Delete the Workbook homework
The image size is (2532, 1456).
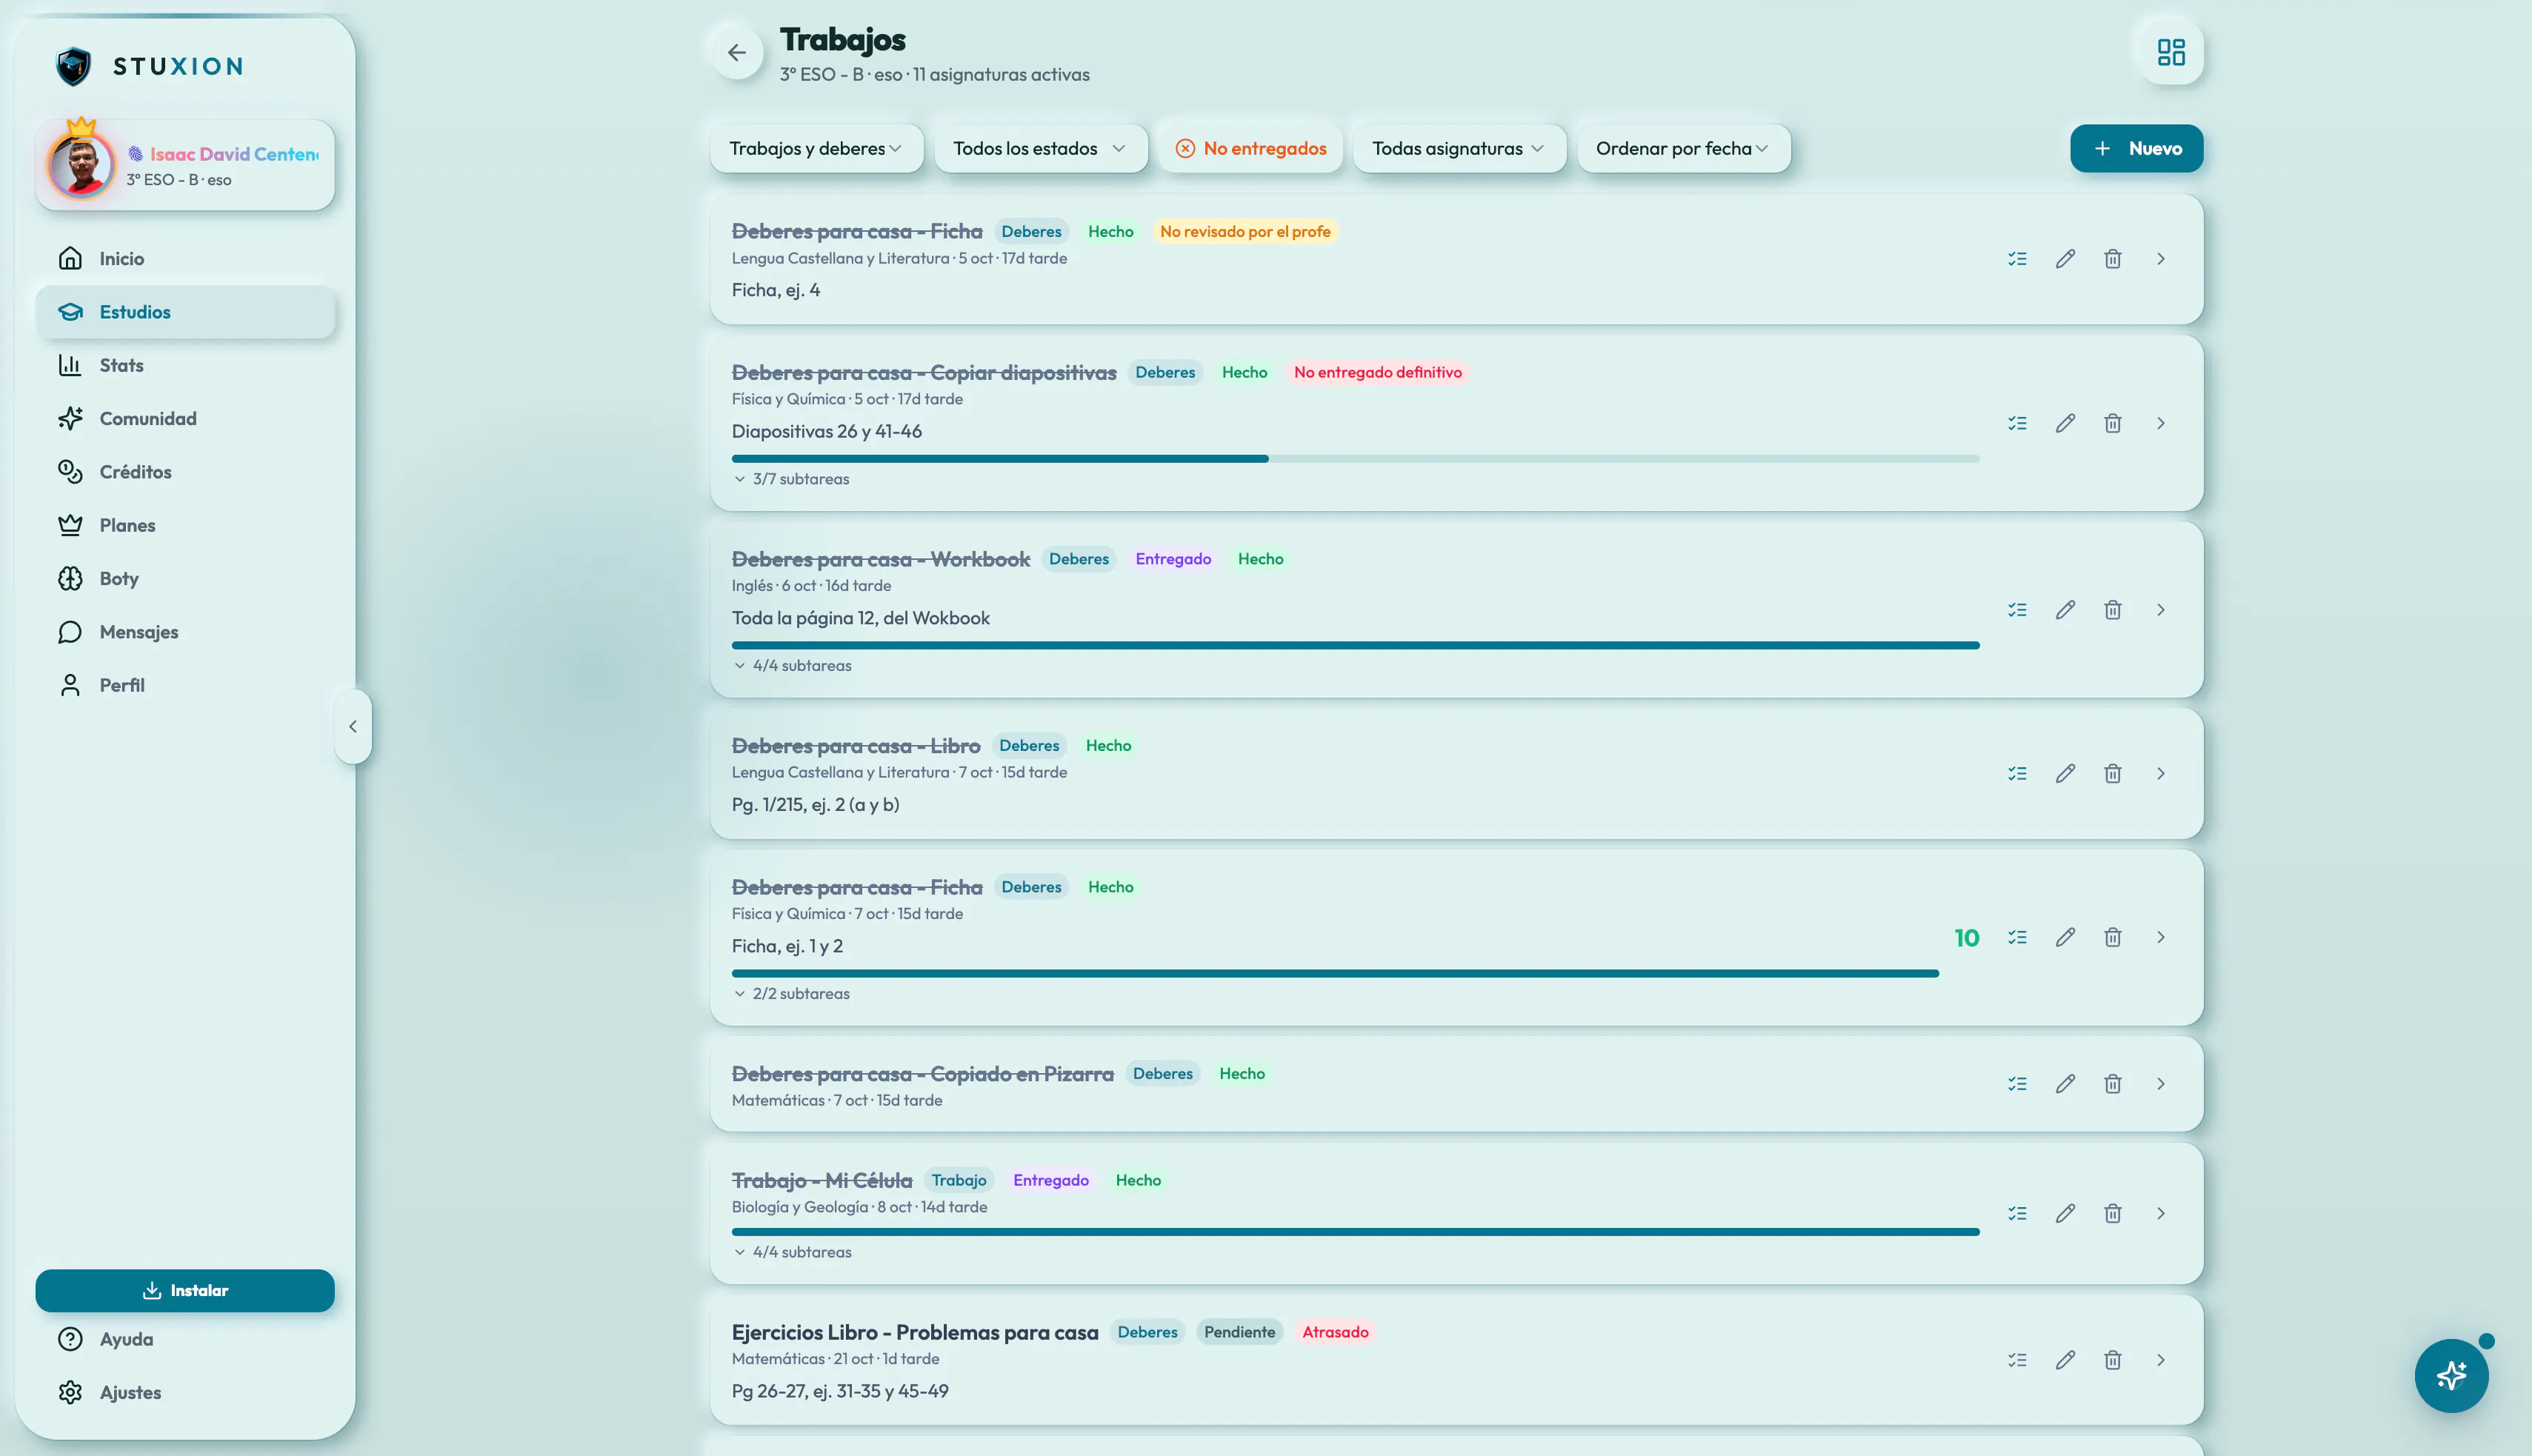click(2113, 610)
